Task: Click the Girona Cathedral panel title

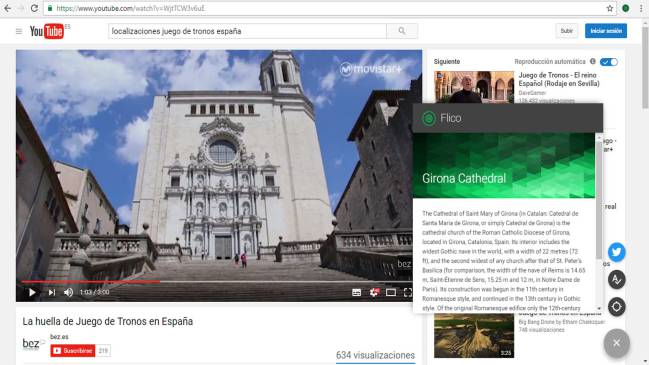Action: [464, 178]
